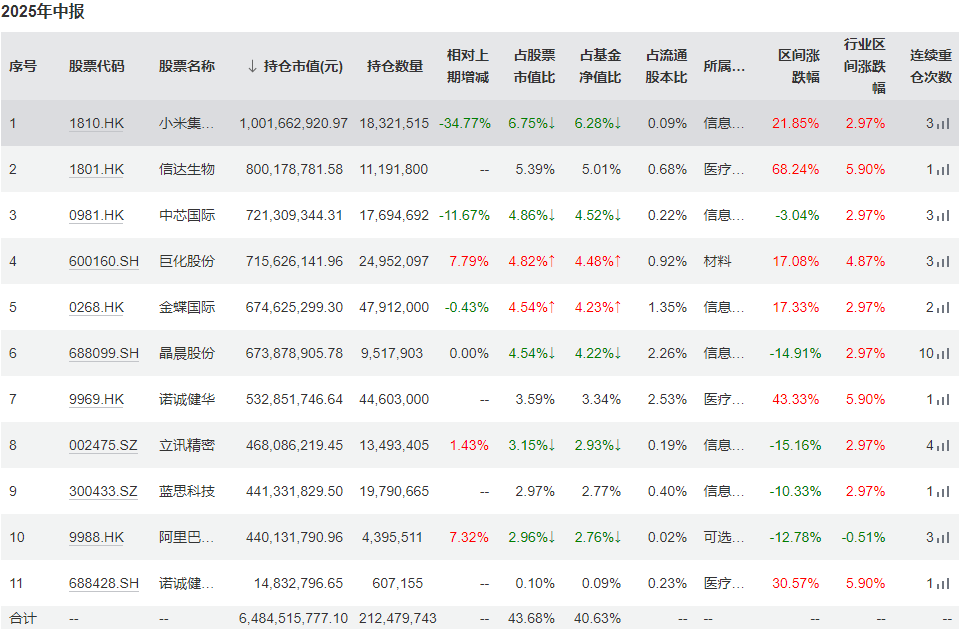The width and height of the screenshot is (959, 629).
Task: Open stock code link 9969.HK
Action: [96, 400]
